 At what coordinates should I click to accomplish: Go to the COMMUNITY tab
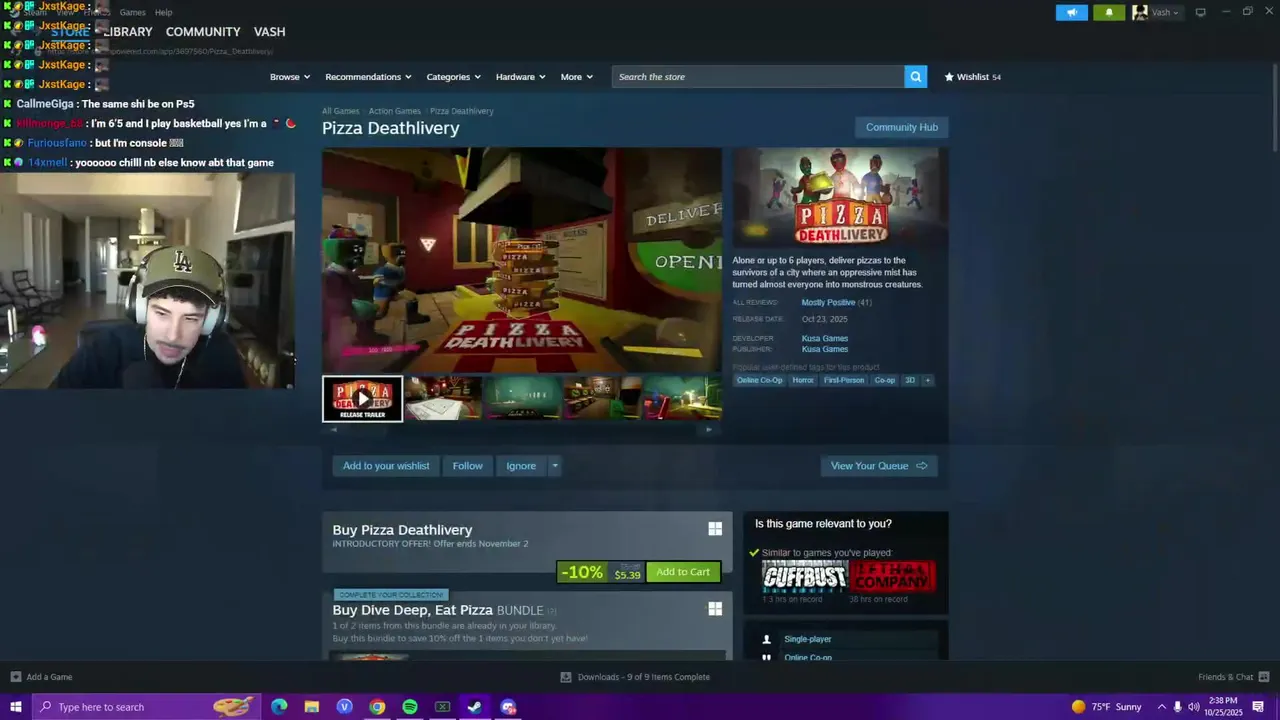(203, 32)
